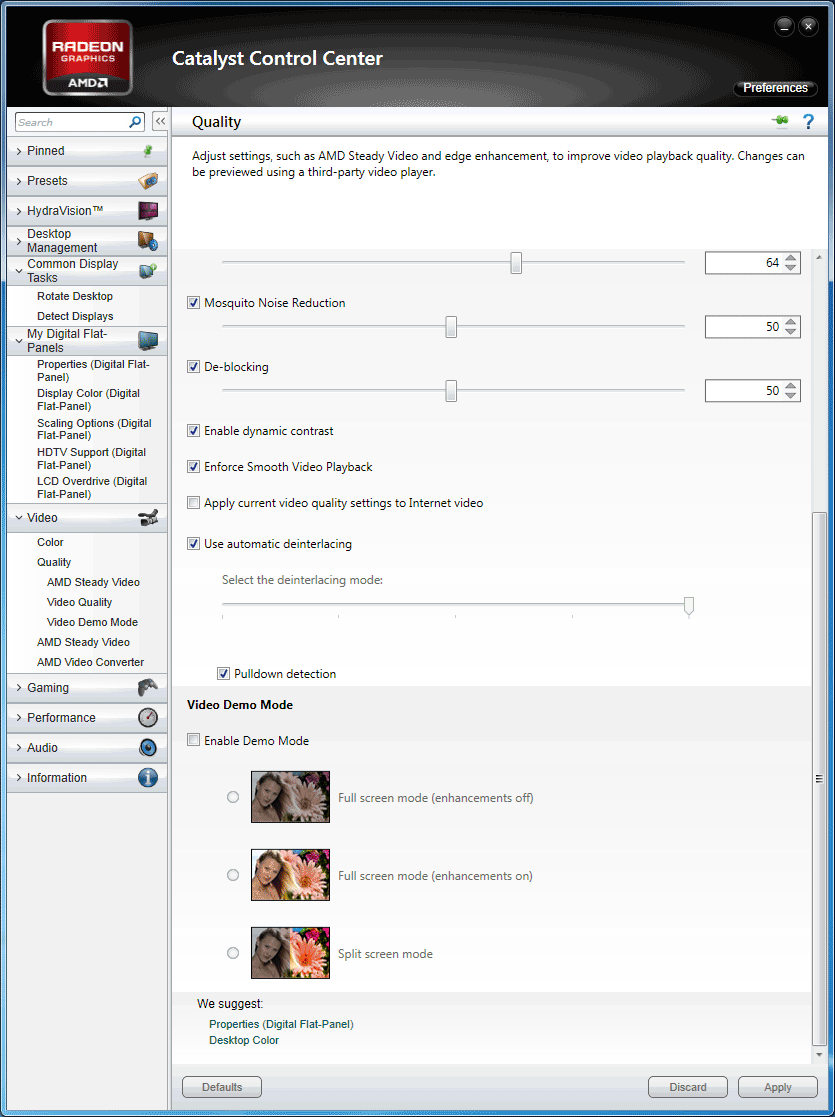Open Video Demo Mode in sidebar
Screen dimensions: 835x1117
93,622
